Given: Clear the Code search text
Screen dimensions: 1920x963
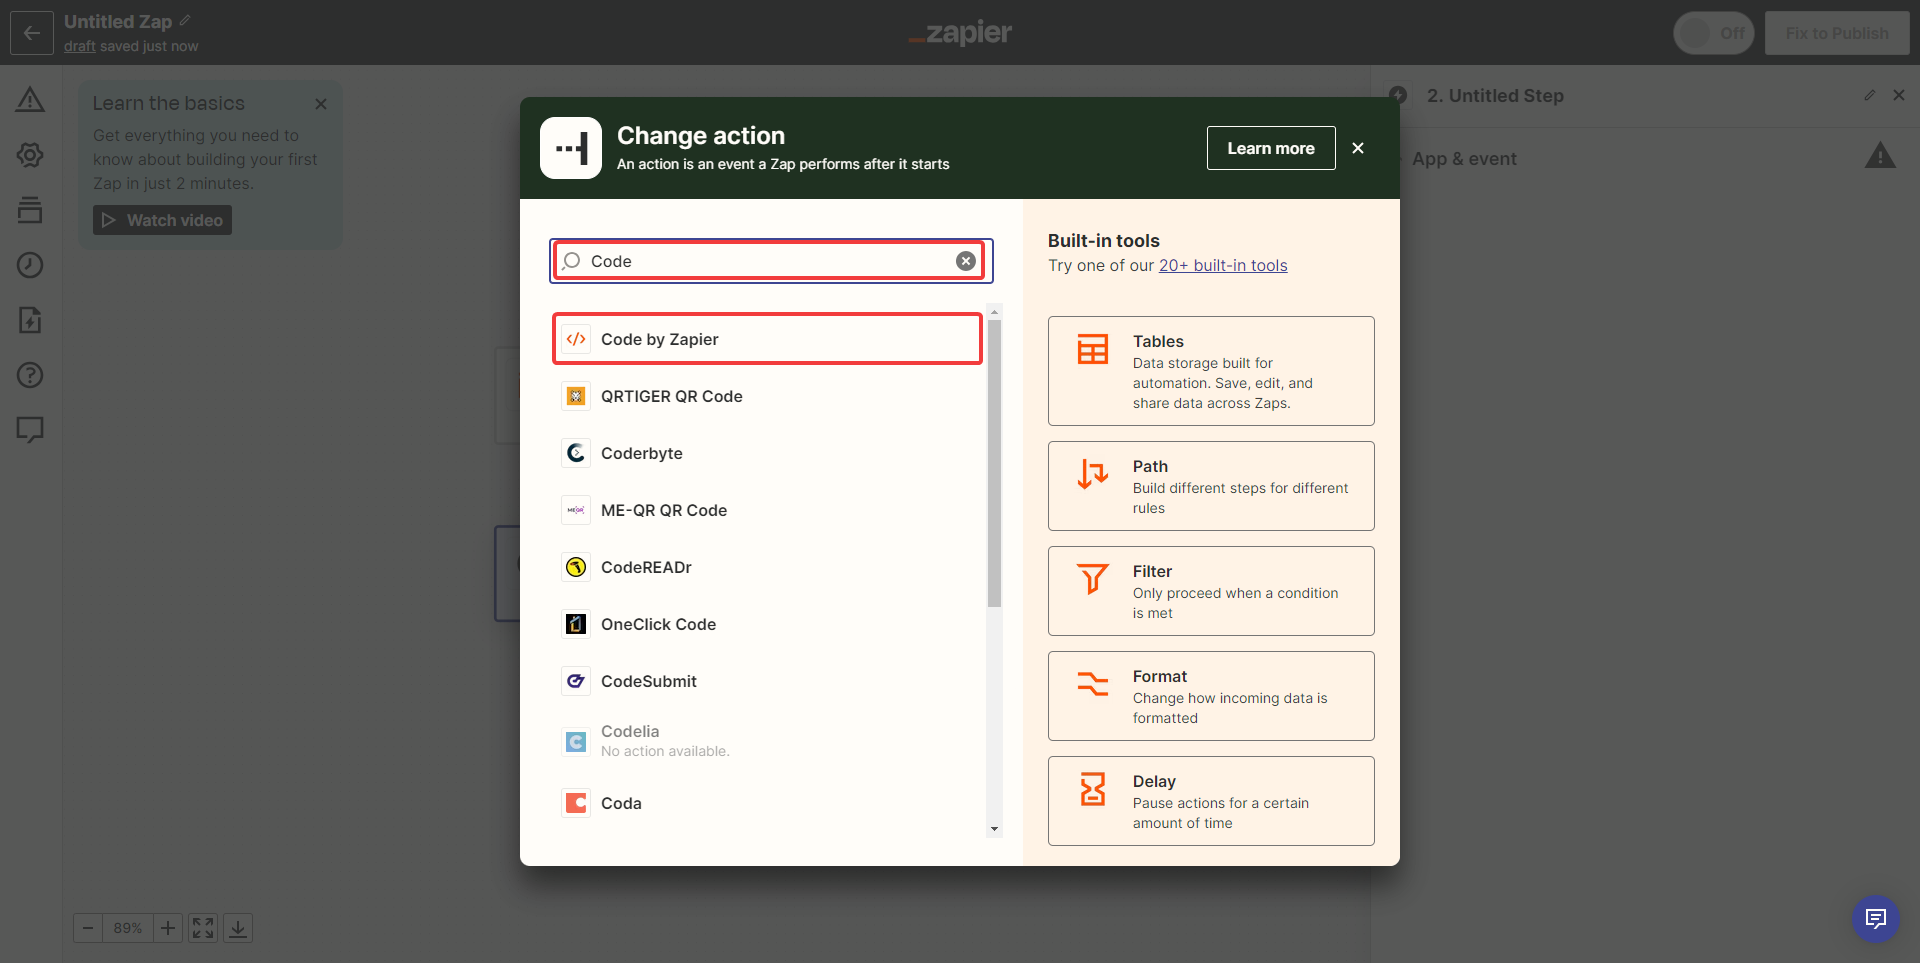Looking at the screenshot, I should point(966,261).
